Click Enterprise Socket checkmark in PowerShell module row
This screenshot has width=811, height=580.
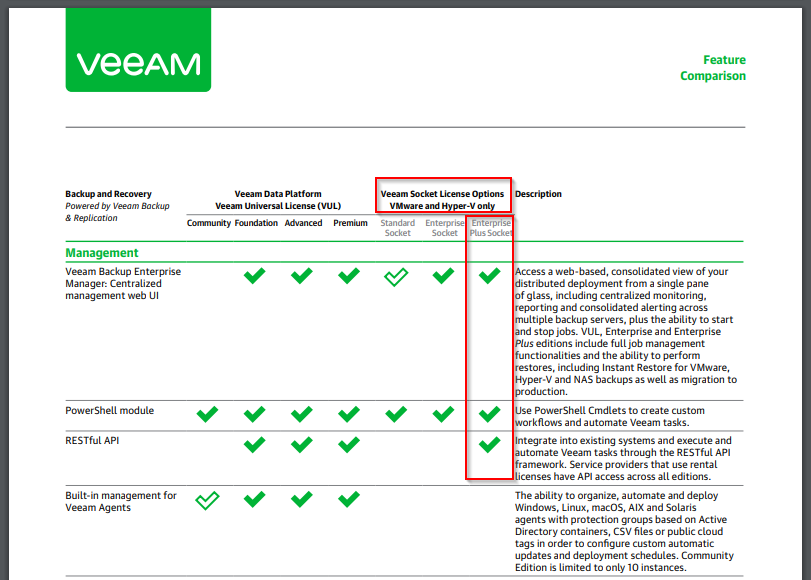(x=443, y=414)
